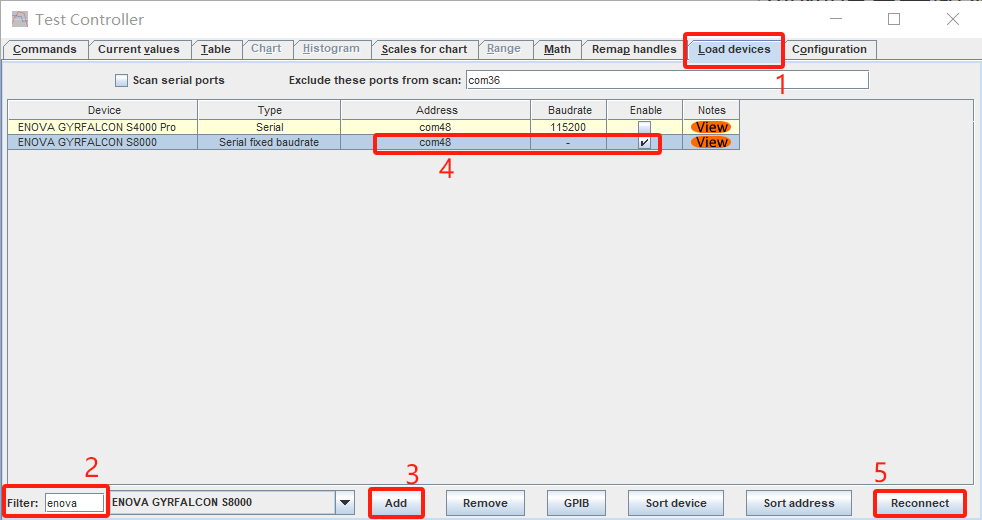The width and height of the screenshot is (982, 520).
Task: Click the Reconnect button
Action: tap(920, 503)
